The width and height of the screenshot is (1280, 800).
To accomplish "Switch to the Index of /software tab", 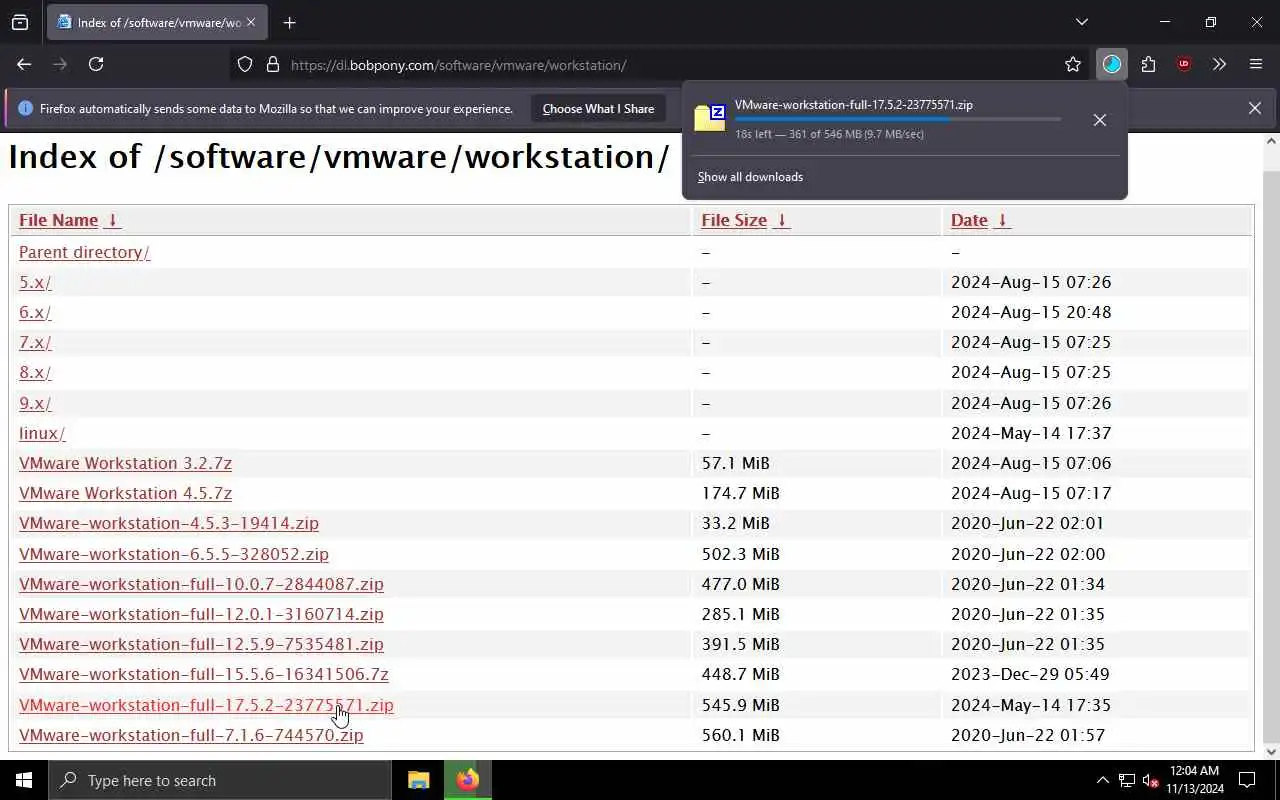I will [158, 22].
